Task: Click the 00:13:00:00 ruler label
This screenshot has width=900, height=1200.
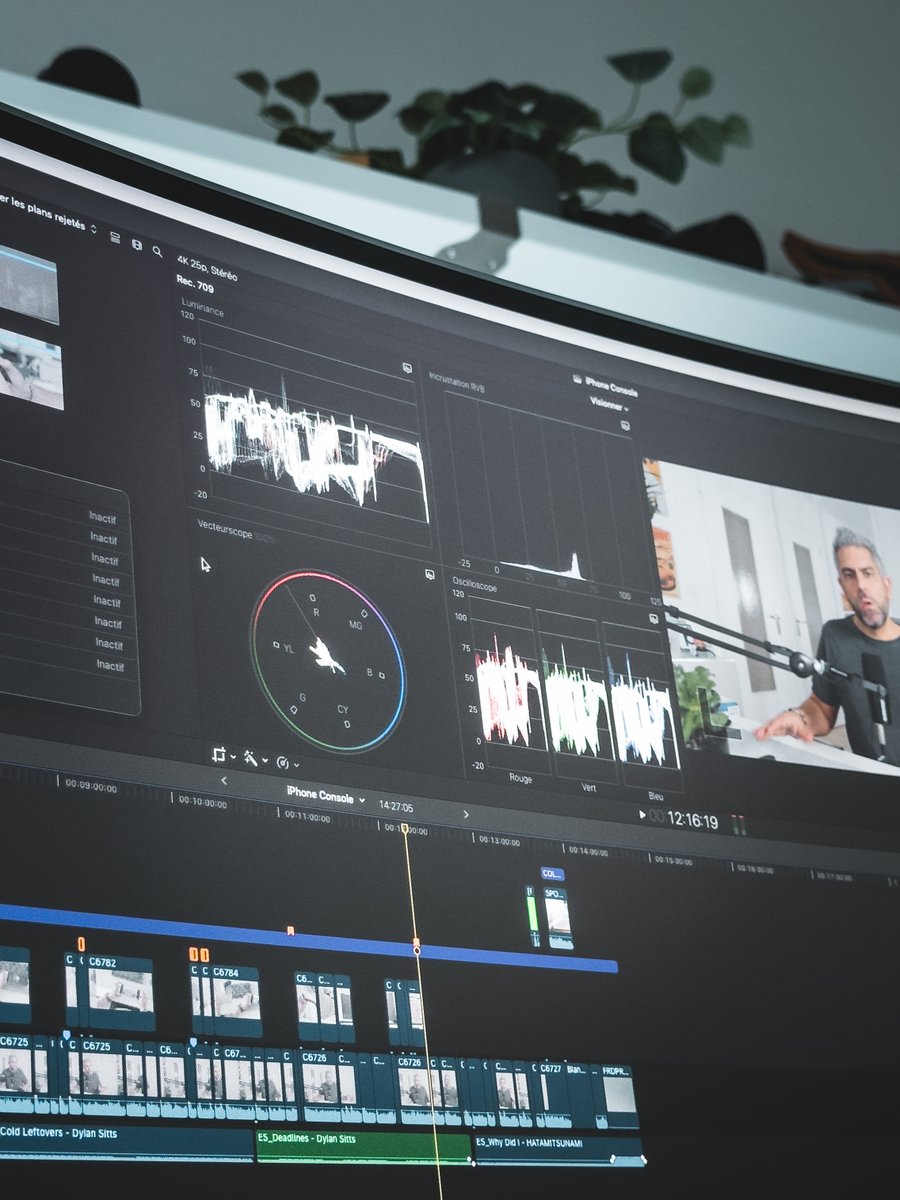Action: coord(497,841)
